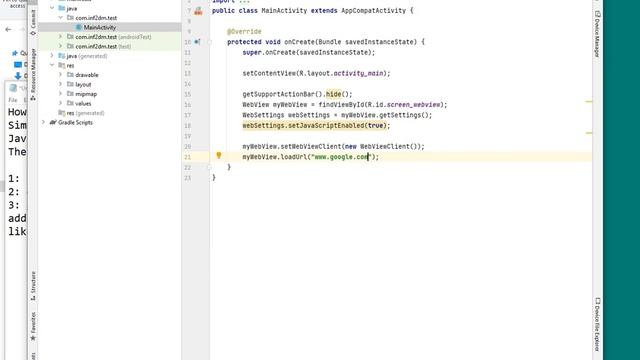Collapse the res folder
640x360 pixels.
(52, 65)
